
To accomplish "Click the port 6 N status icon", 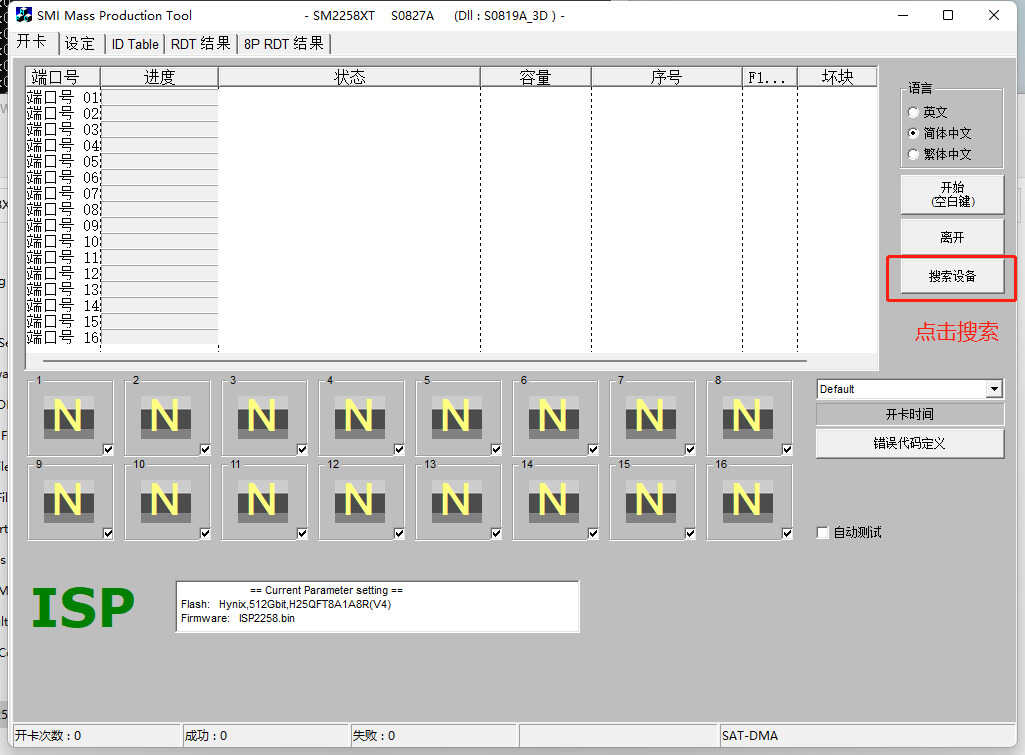I will tap(552, 416).
